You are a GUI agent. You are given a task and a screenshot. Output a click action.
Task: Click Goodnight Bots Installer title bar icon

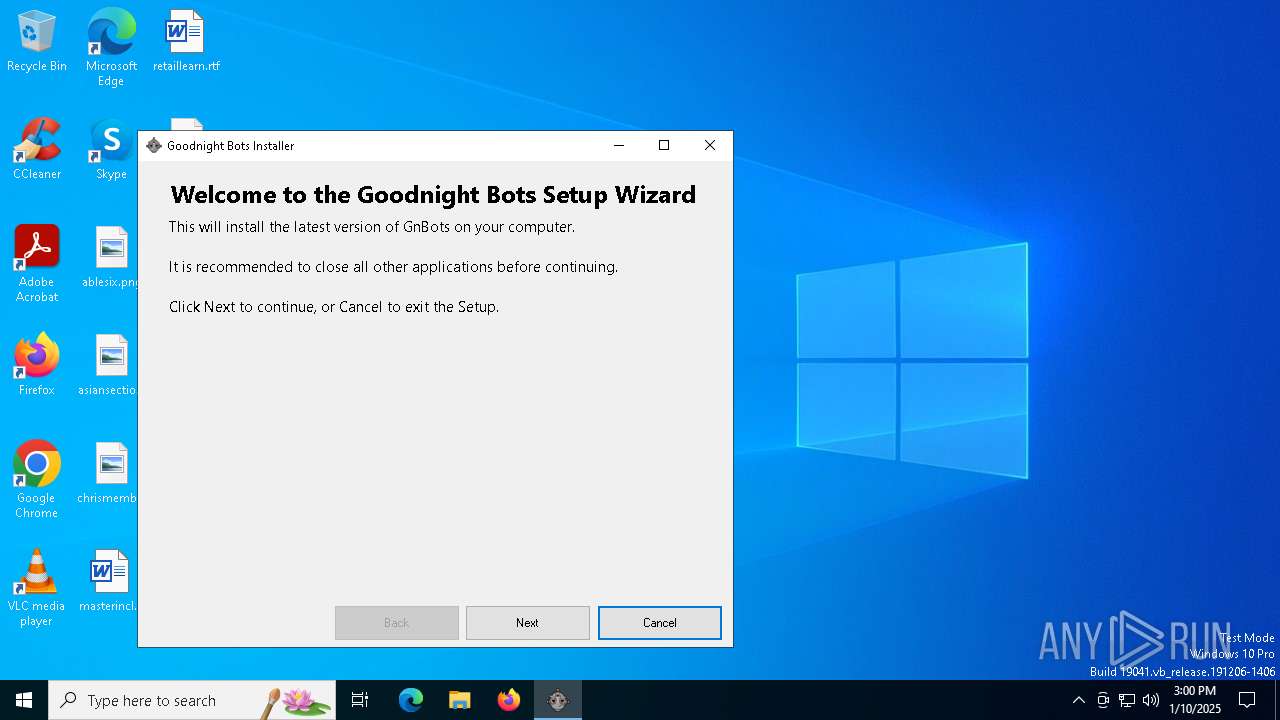(x=154, y=146)
